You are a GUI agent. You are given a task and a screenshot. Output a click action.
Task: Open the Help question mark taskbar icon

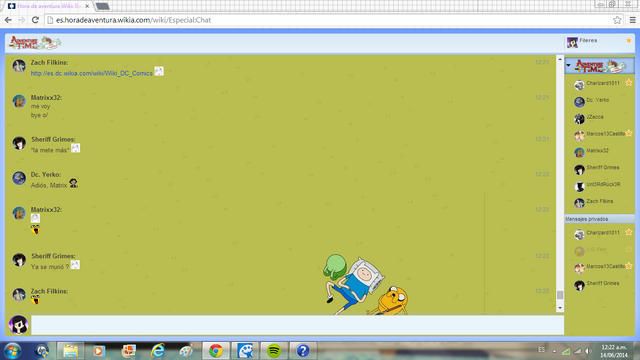(303, 351)
